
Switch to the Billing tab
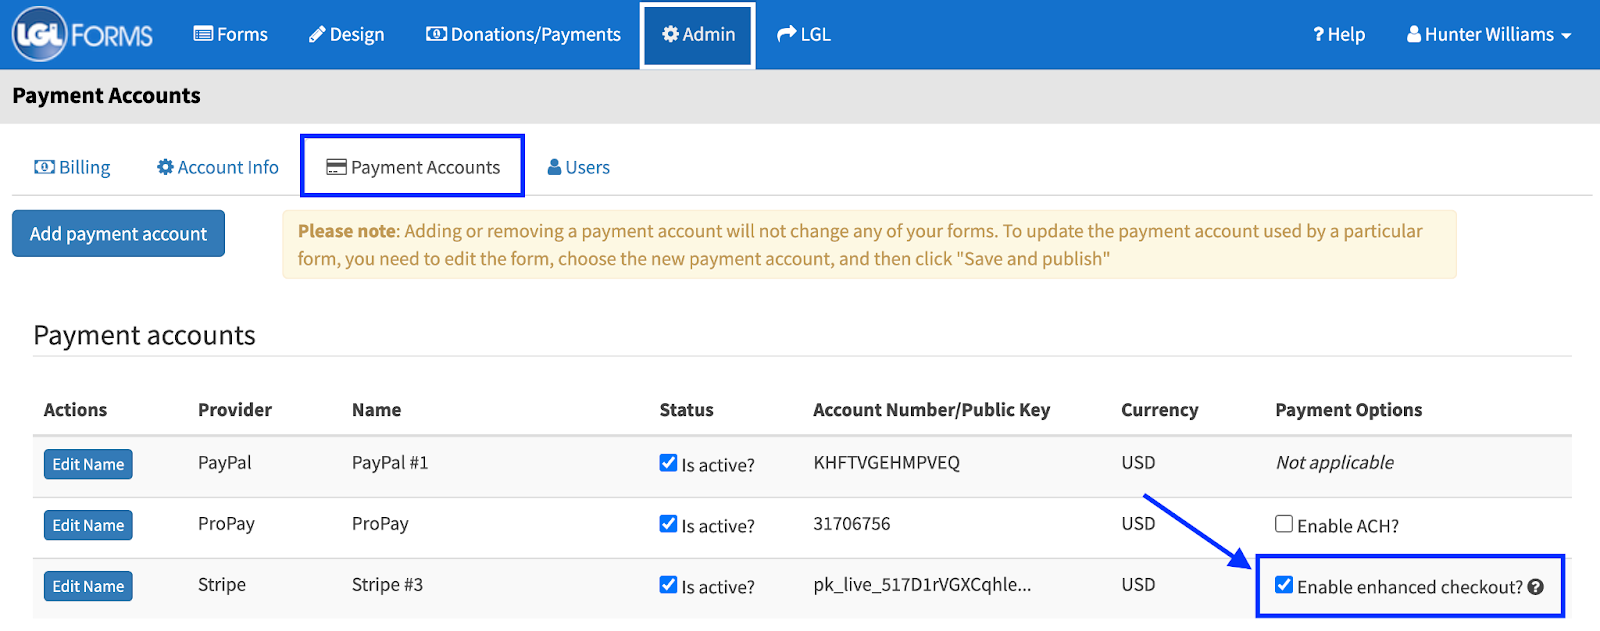(x=72, y=167)
